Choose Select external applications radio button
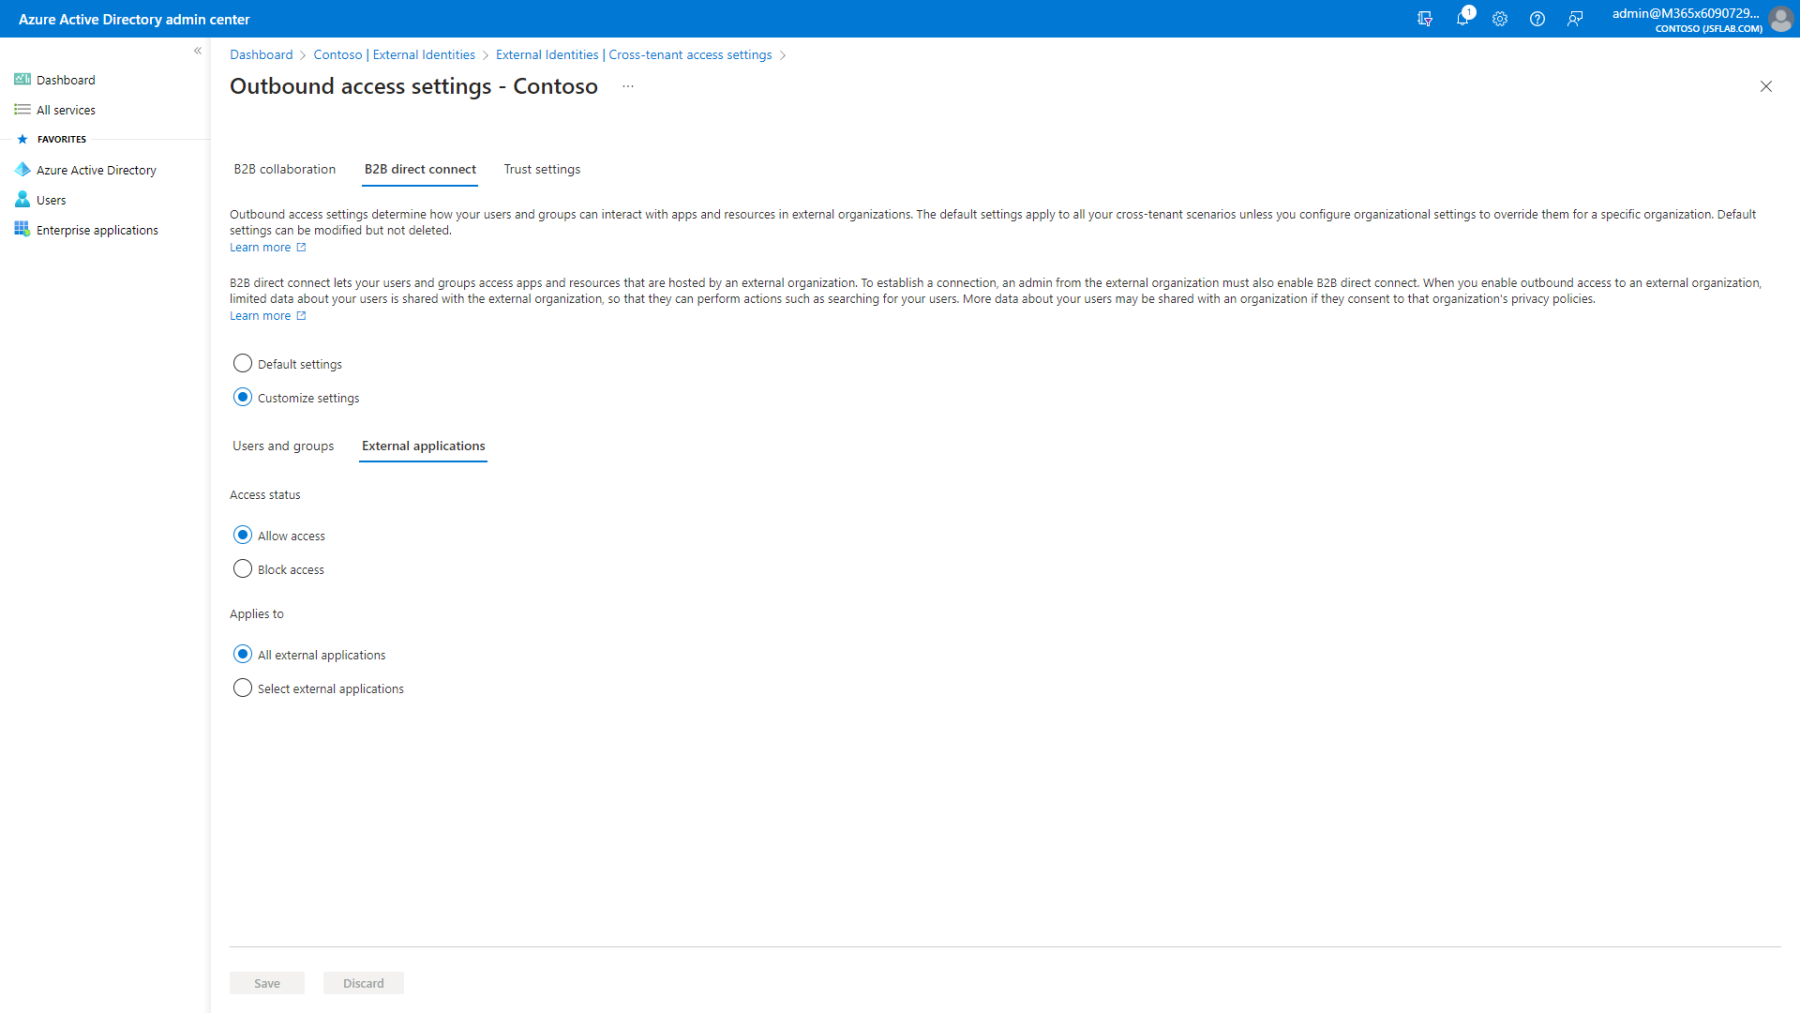This screenshot has height=1013, width=1800. [x=242, y=688]
